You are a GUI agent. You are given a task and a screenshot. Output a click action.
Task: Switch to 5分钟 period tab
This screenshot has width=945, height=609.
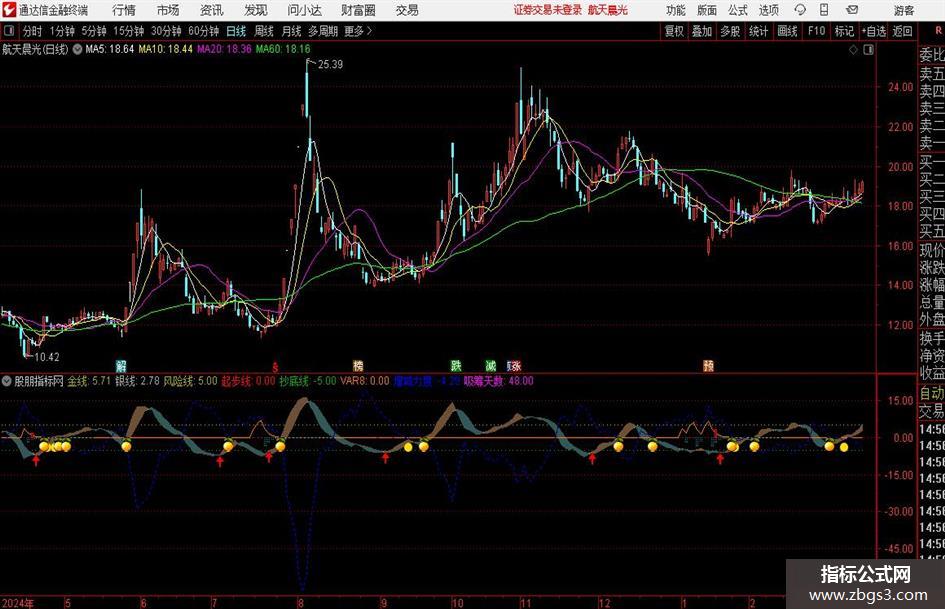(x=93, y=31)
